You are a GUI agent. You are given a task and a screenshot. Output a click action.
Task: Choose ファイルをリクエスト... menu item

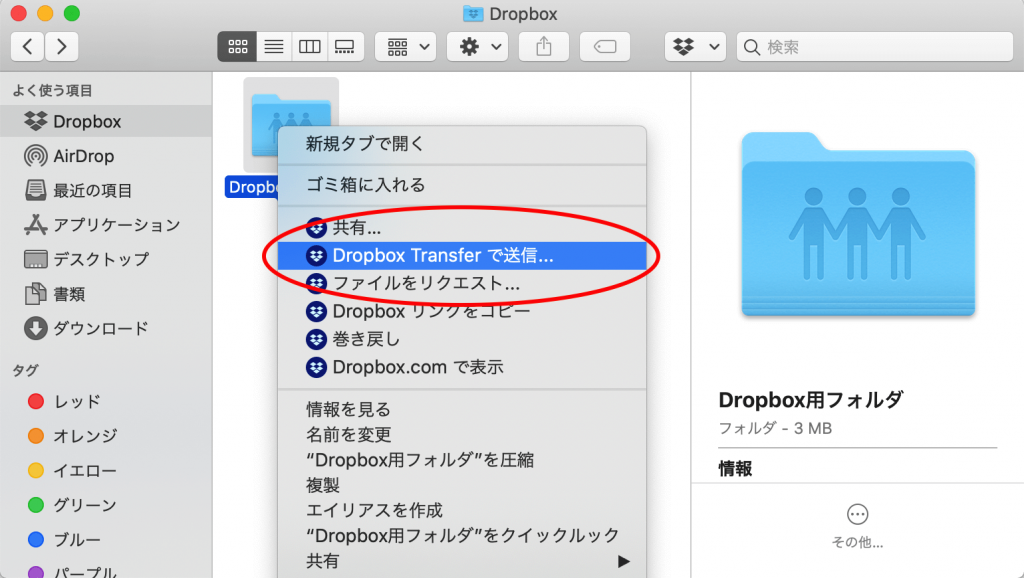(x=462, y=283)
